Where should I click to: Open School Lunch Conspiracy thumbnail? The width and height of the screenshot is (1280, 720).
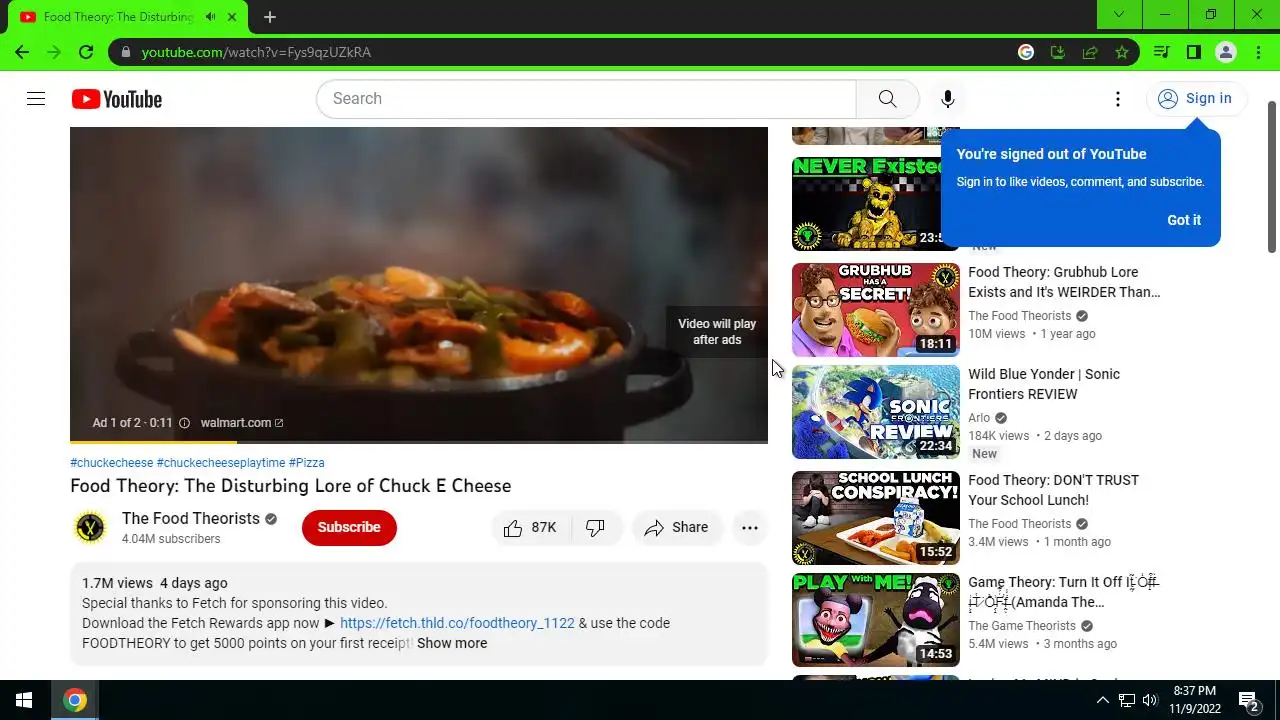click(876, 518)
